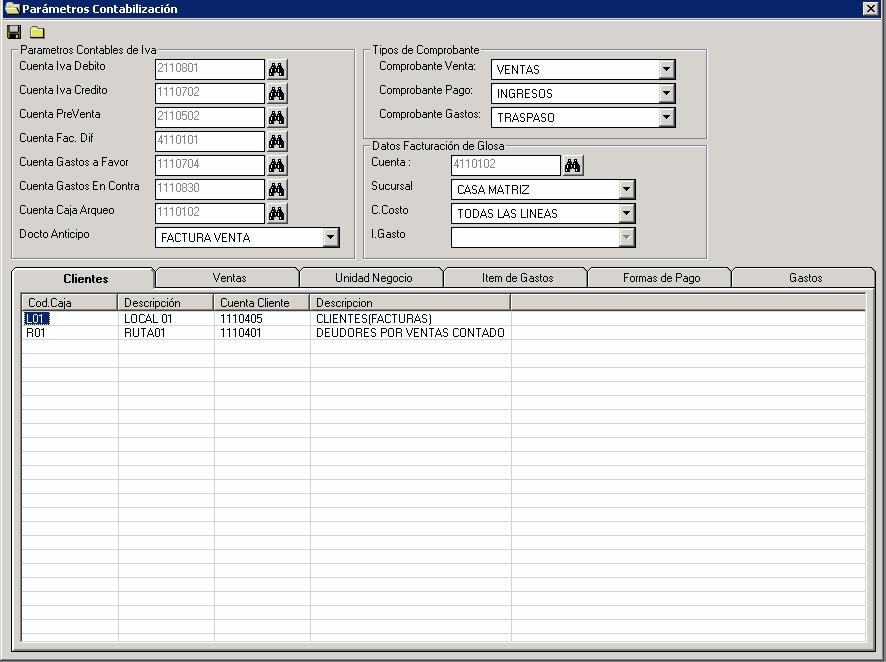Select the R01 row code cell

70,333
